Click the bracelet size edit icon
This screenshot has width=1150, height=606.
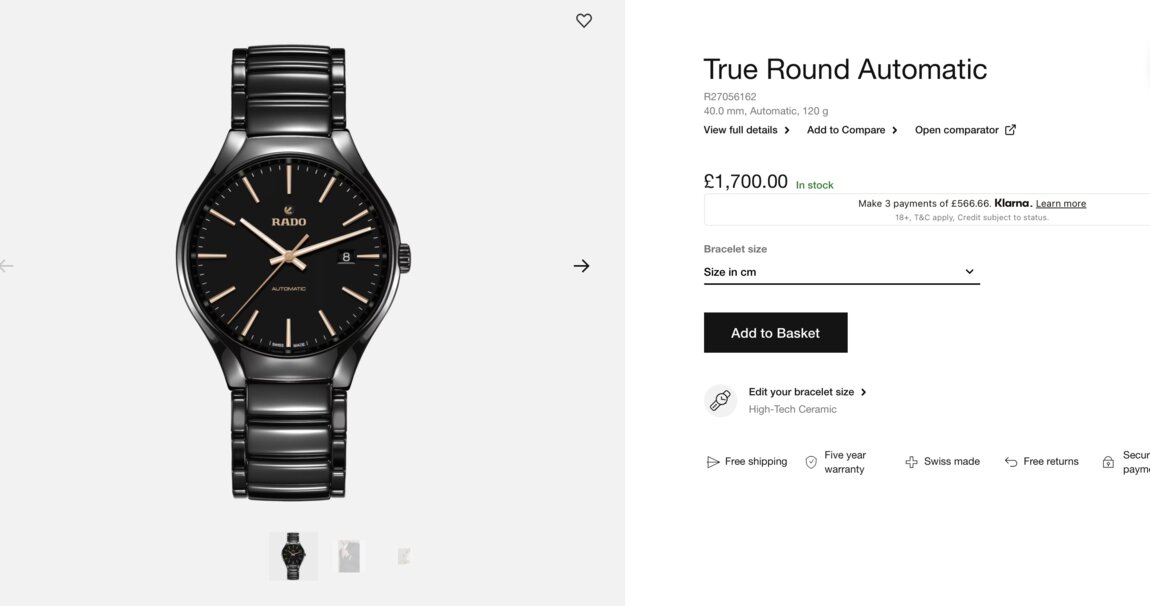click(720, 400)
